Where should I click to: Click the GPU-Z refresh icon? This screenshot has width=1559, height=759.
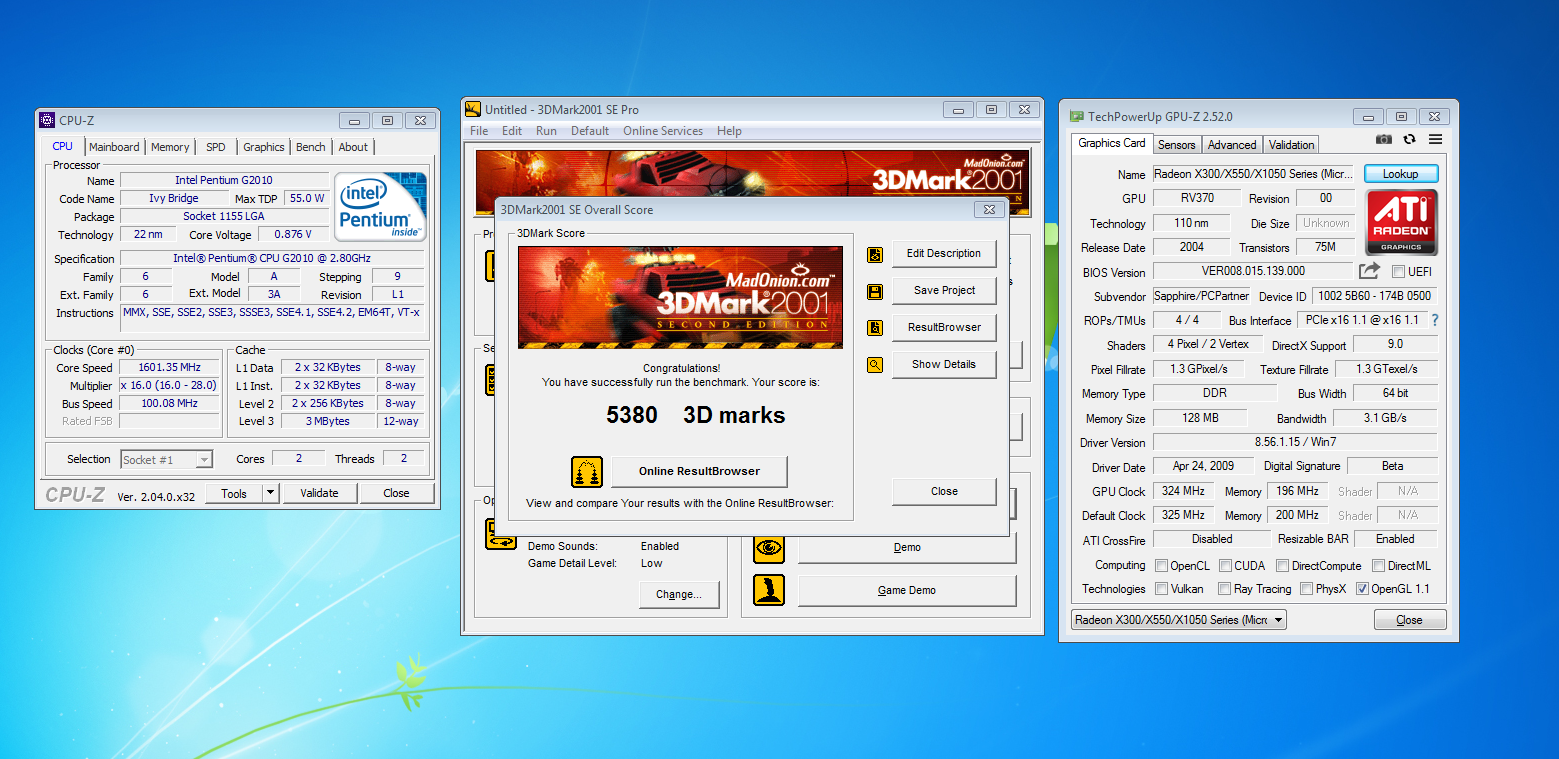[1409, 140]
